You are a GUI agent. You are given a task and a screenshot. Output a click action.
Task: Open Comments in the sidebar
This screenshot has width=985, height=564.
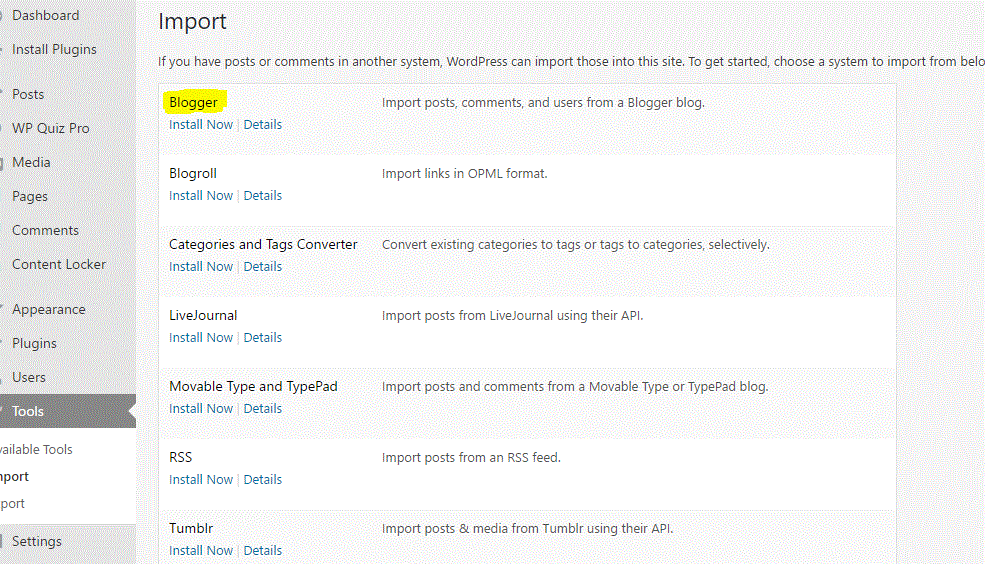coord(45,230)
